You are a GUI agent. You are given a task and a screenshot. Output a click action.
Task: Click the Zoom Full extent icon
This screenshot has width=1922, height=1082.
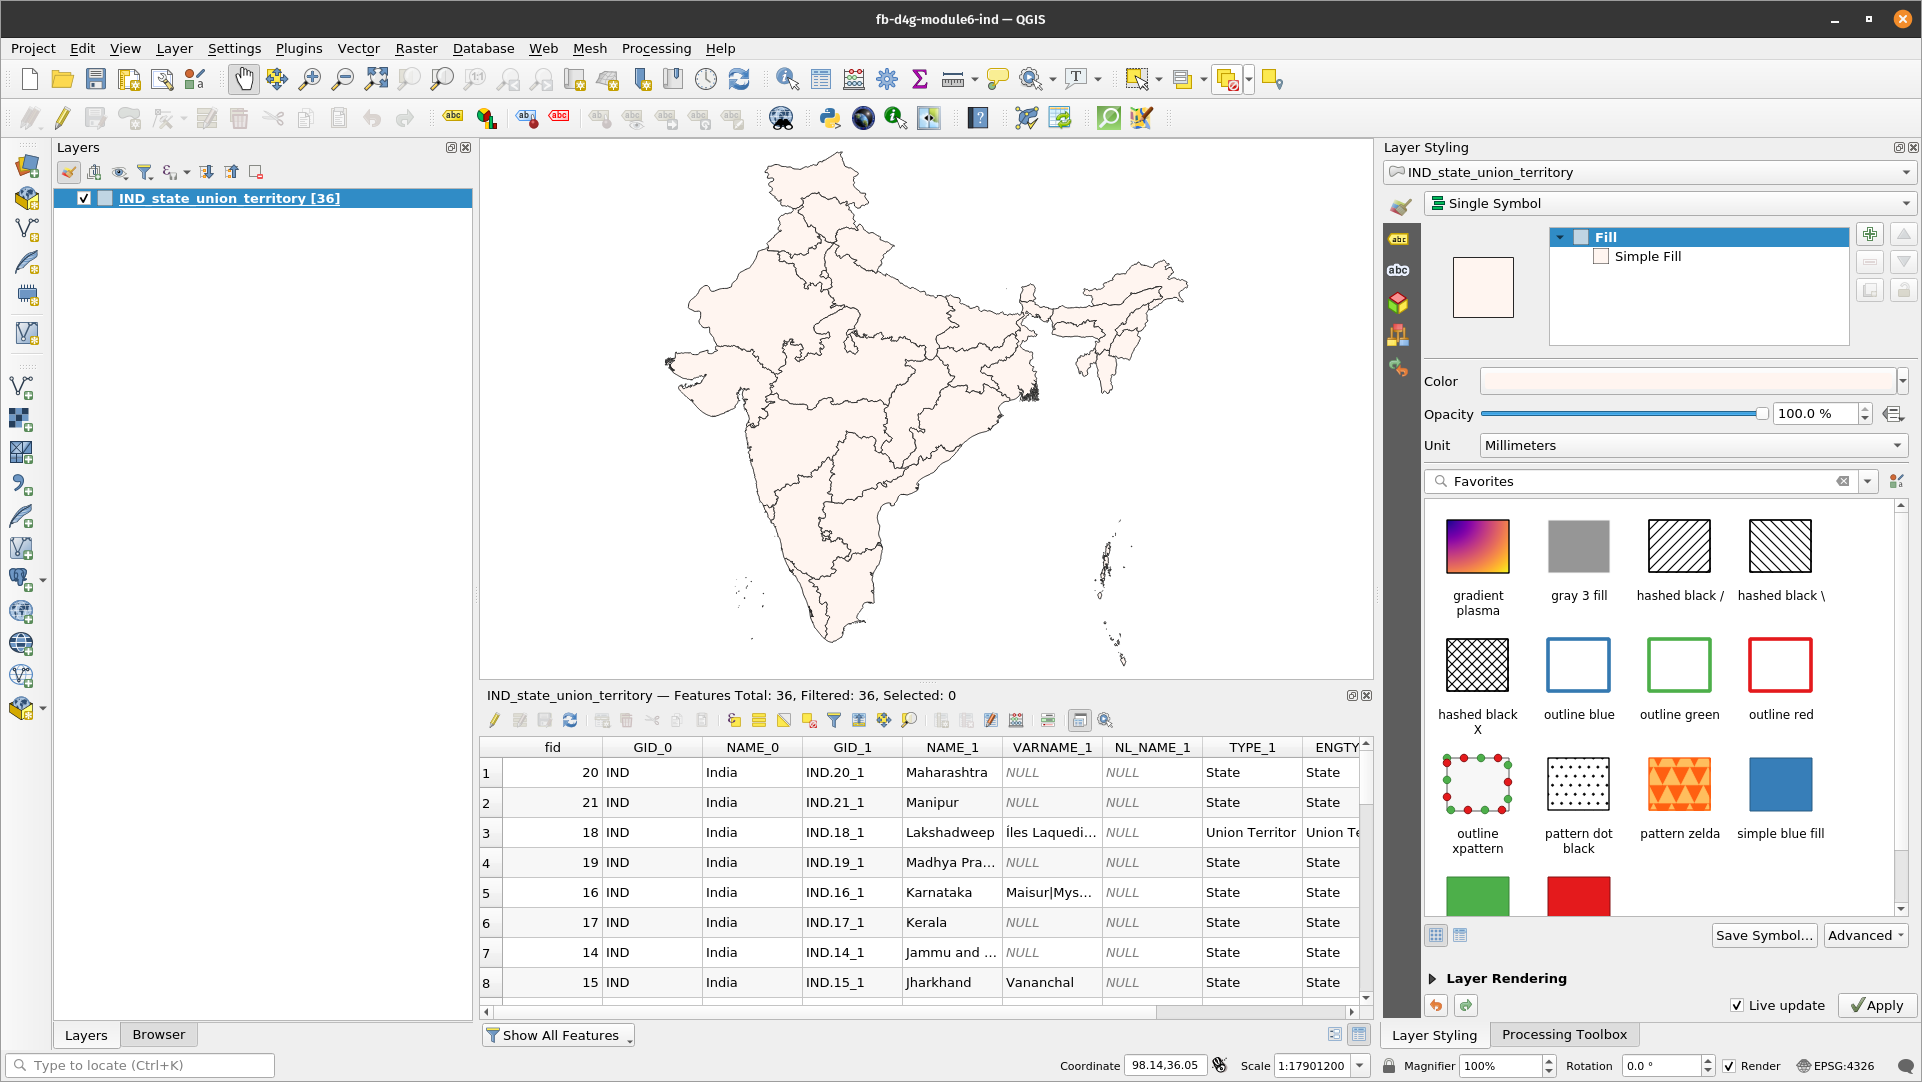point(376,80)
